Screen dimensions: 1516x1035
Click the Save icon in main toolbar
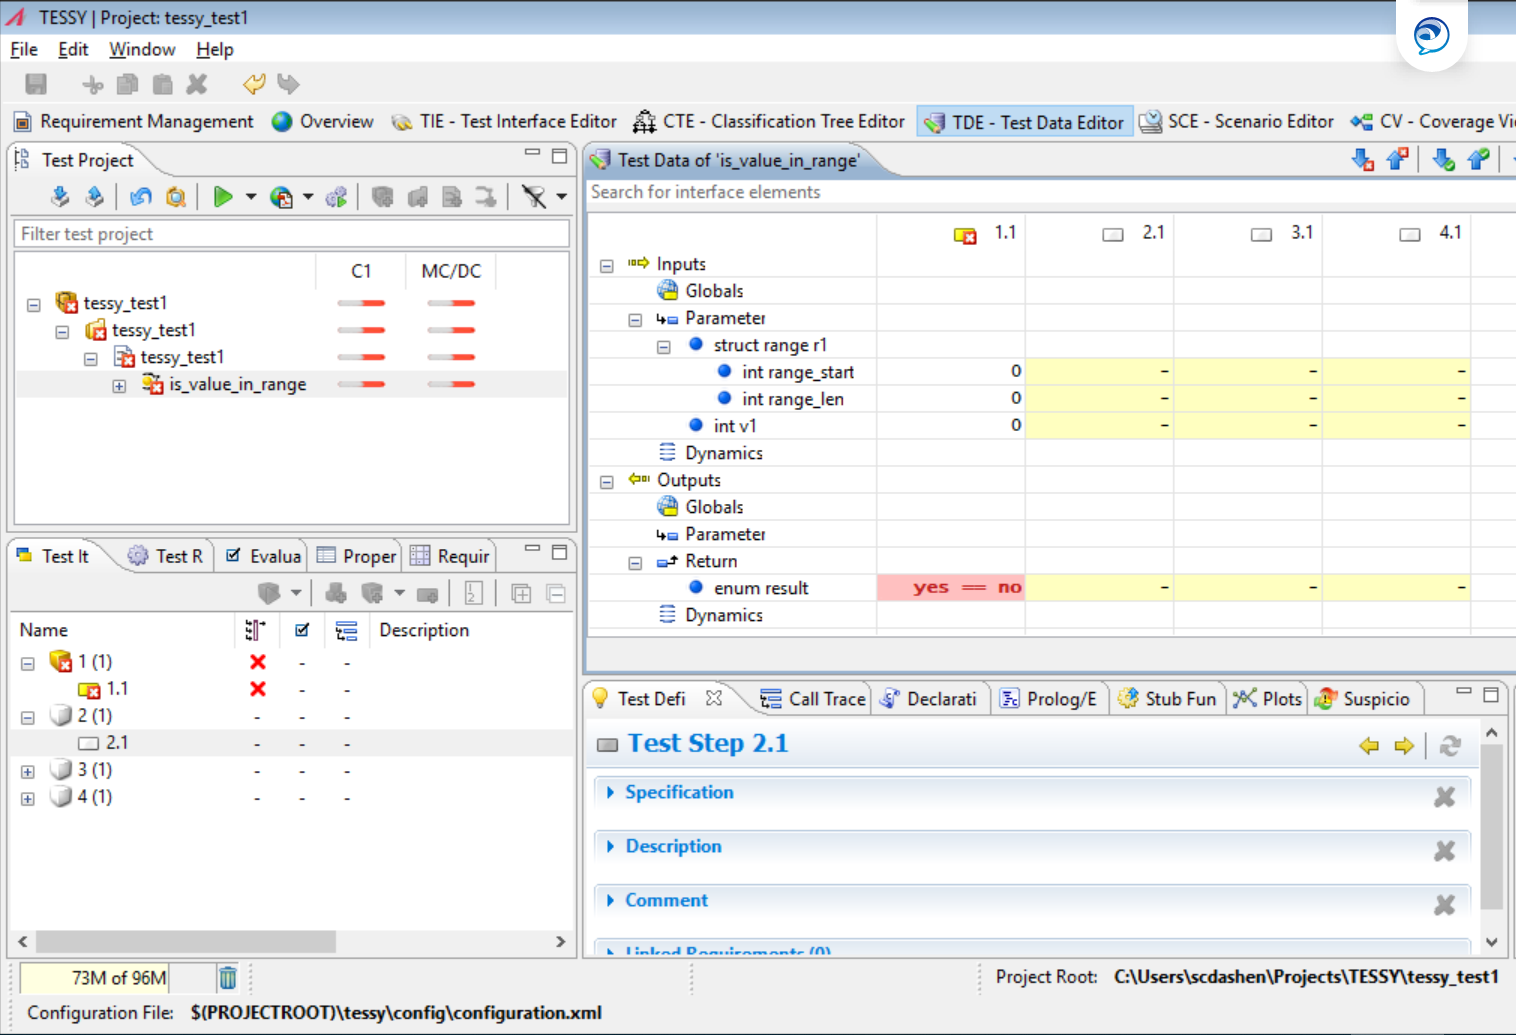(x=36, y=84)
